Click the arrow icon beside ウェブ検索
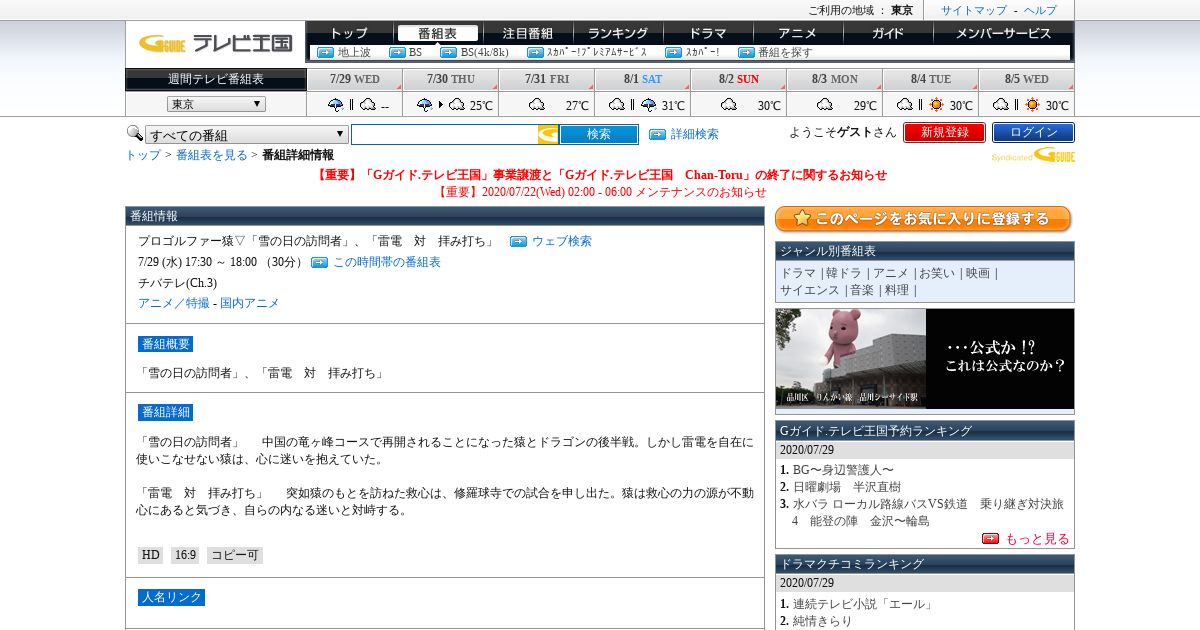Screen dimensions: 1200x630 (x=518, y=241)
